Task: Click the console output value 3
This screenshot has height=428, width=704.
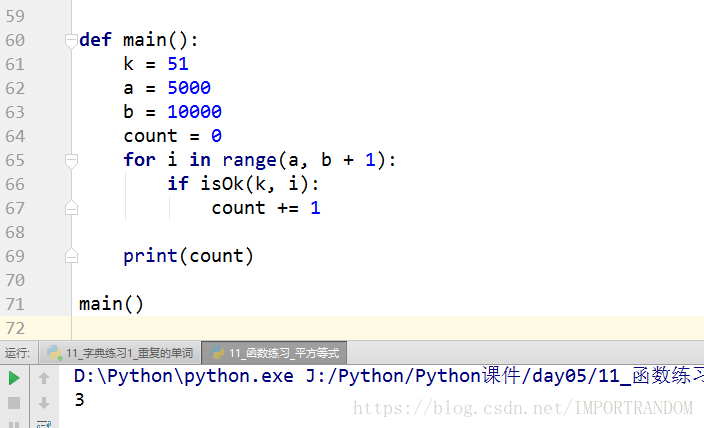Action: click(x=79, y=400)
